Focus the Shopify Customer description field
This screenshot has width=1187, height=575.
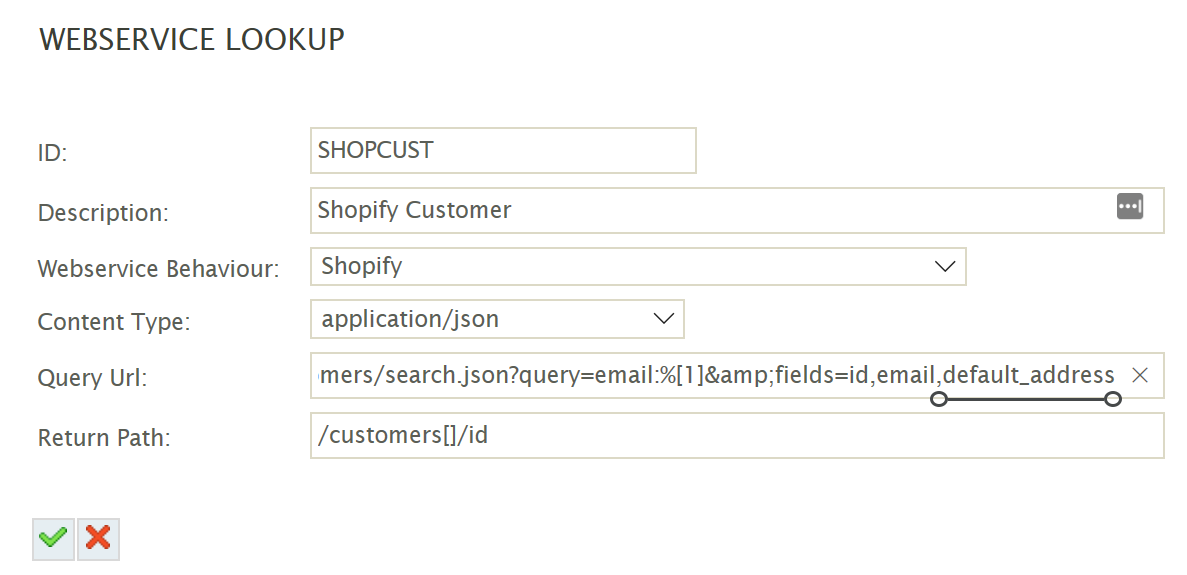(x=700, y=210)
